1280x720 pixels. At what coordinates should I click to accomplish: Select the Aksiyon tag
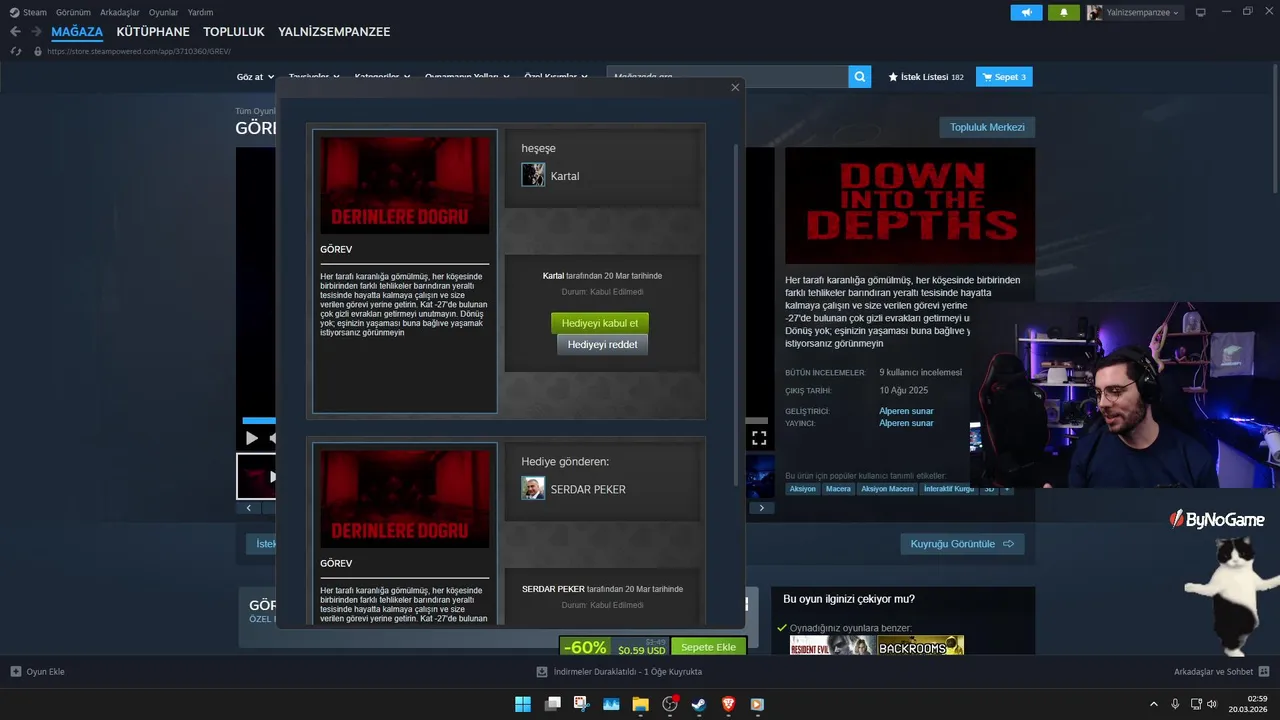point(803,489)
